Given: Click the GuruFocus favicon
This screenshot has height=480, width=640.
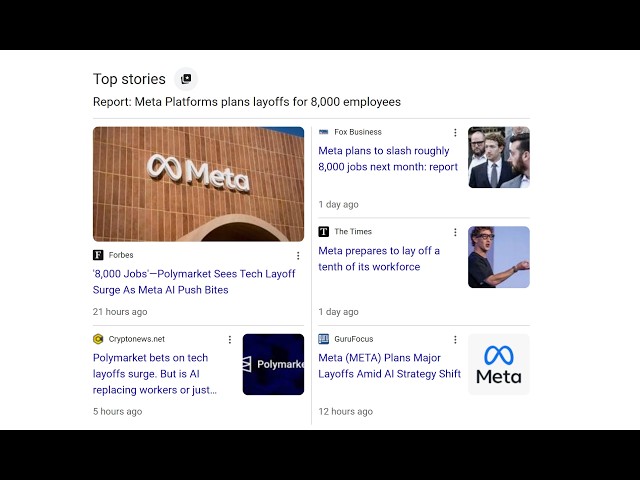Looking at the screenshot, I should click(323, 339).
